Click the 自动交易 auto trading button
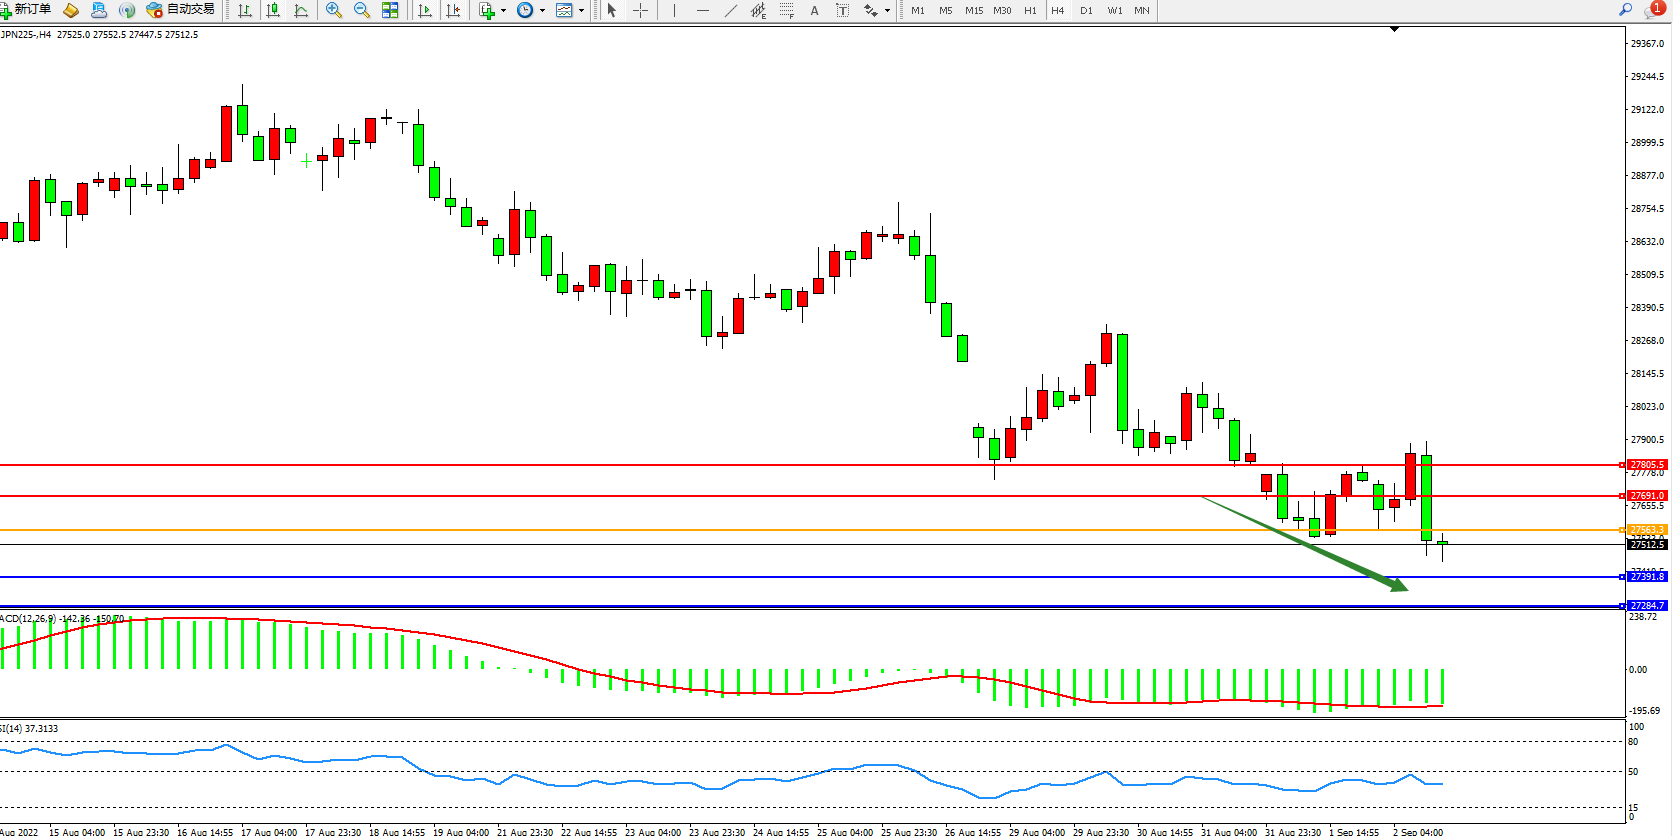 pyautogui.click(x=181, y=10)
